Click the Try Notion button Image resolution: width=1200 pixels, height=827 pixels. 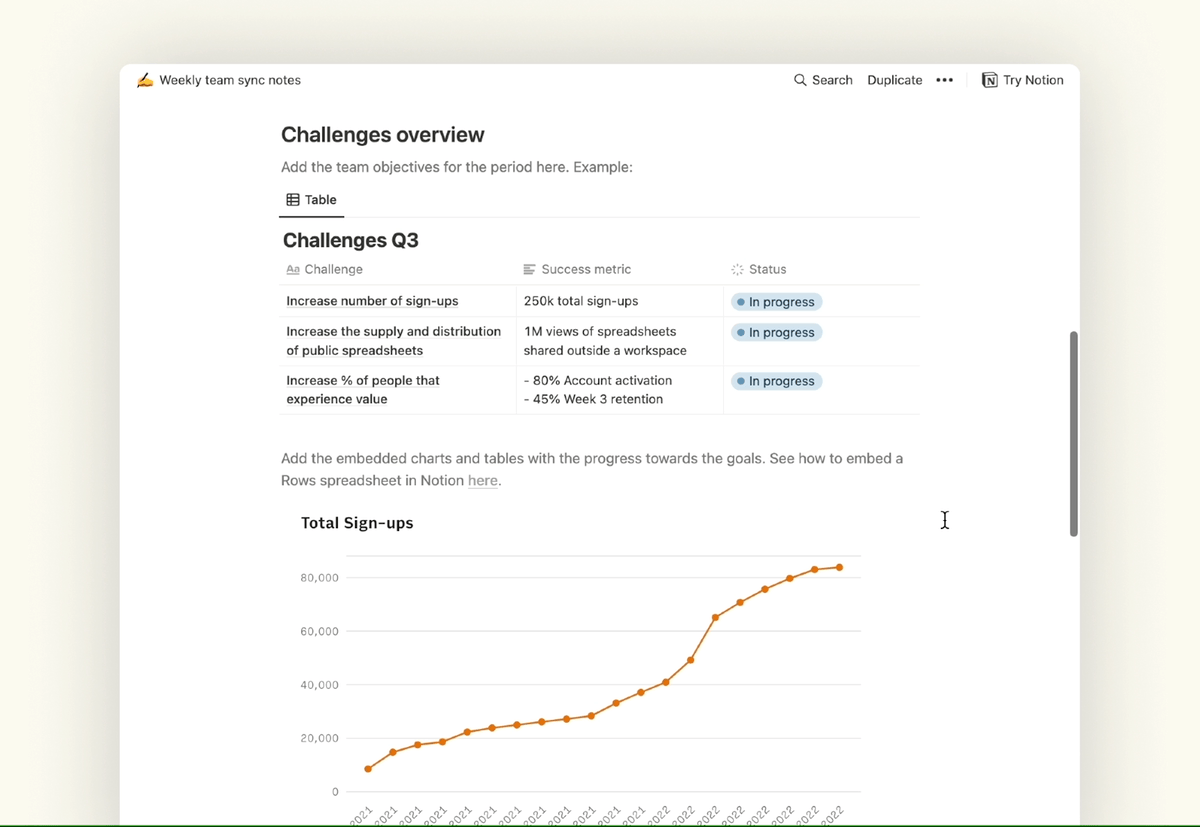tap(1022, 80)
